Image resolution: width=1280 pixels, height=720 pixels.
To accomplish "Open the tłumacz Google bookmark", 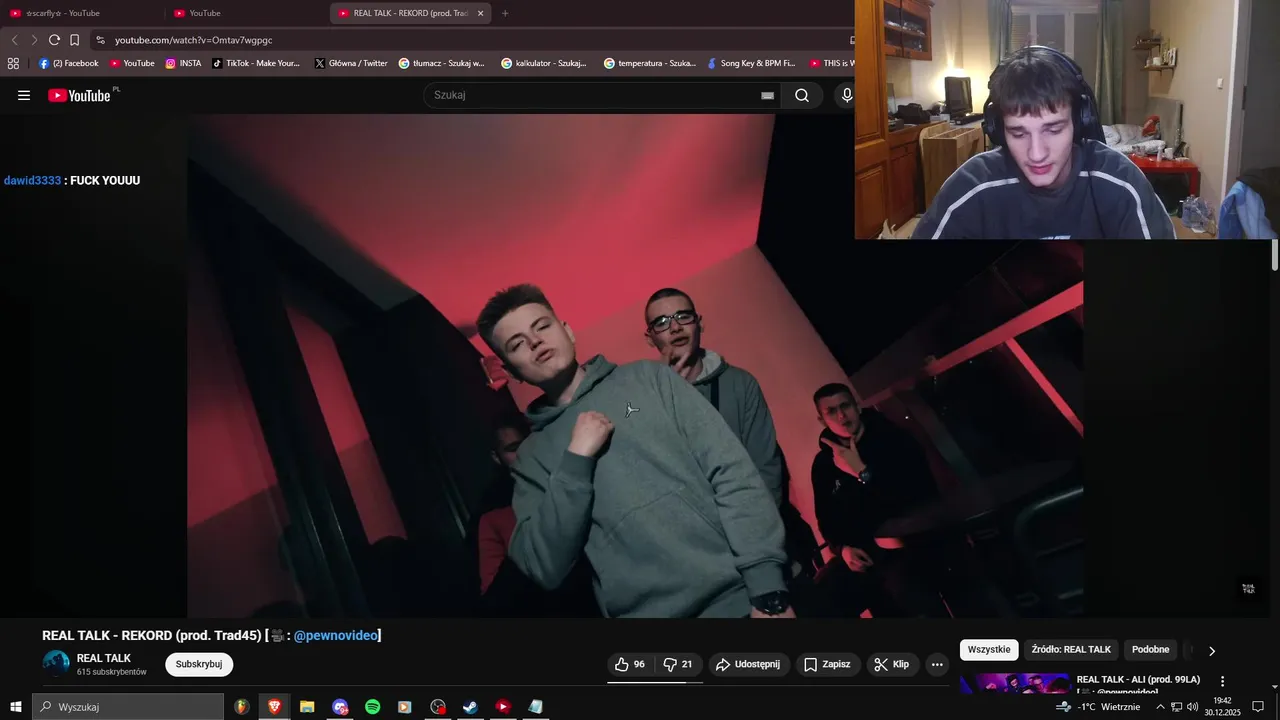I will pos(441,63).
